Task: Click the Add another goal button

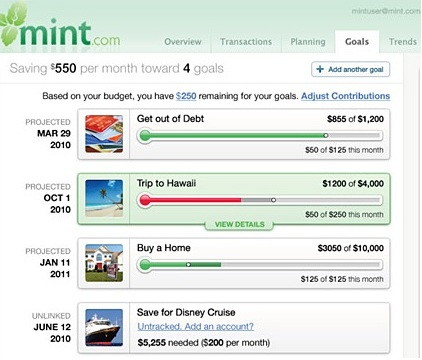Action: pos(350,69)
